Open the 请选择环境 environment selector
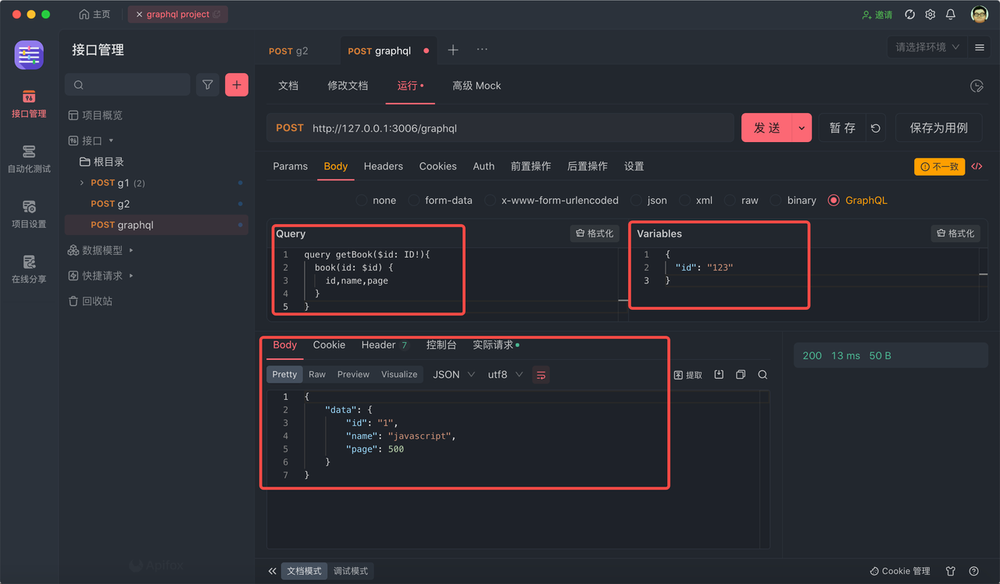 click(928, 46)
